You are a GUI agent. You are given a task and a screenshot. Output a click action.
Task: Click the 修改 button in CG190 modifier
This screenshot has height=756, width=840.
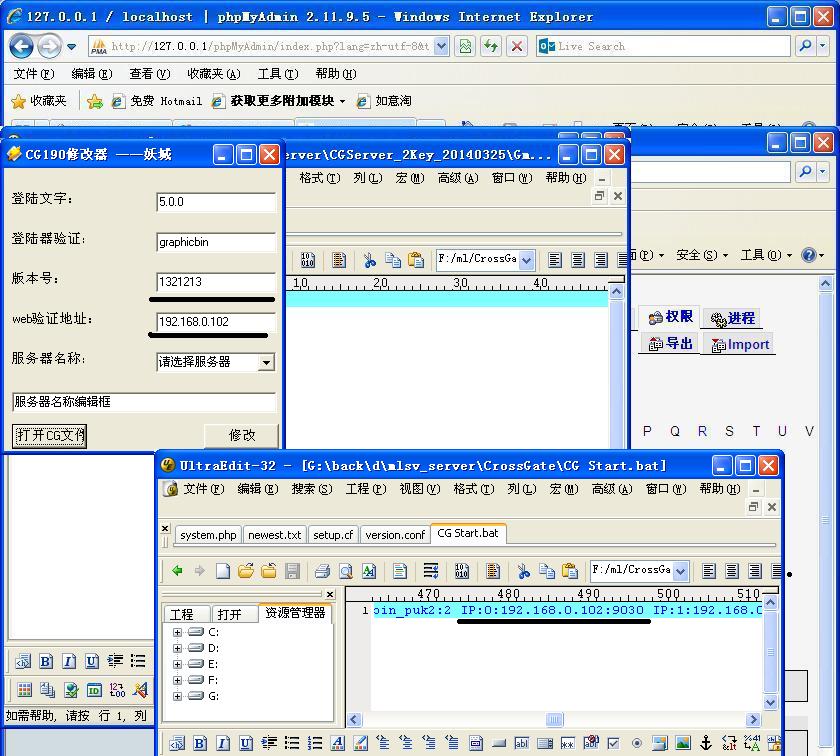click(x=242, y=436)
